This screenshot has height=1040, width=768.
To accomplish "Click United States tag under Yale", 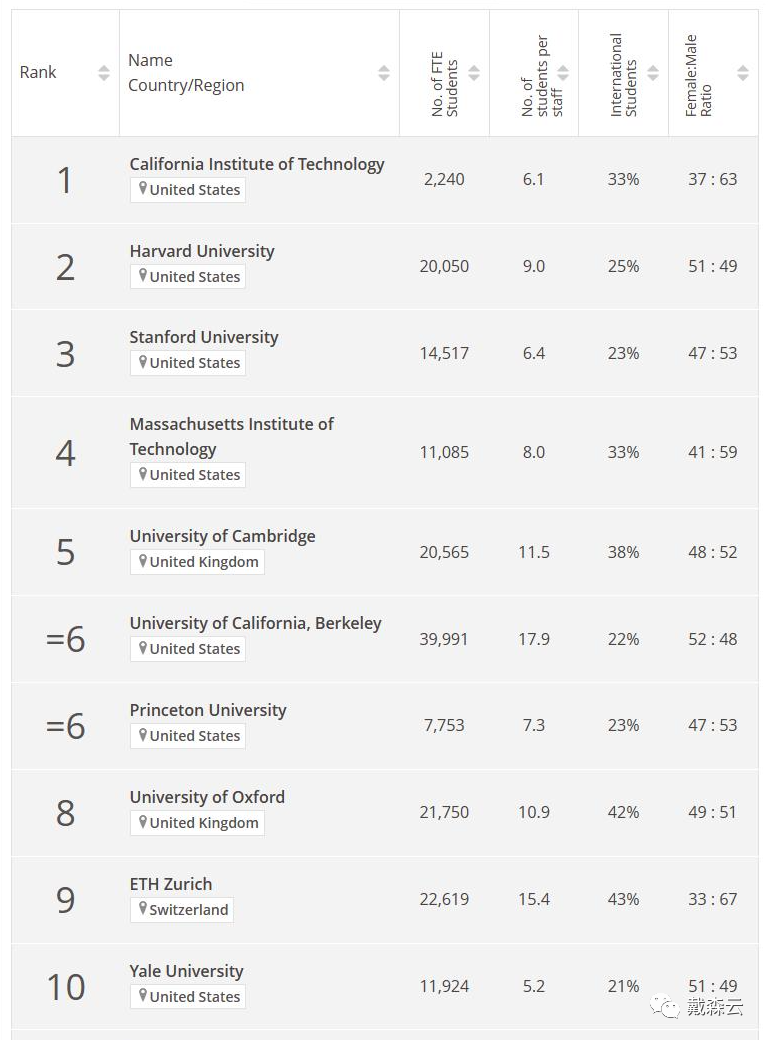I will [x=188, y=996].
